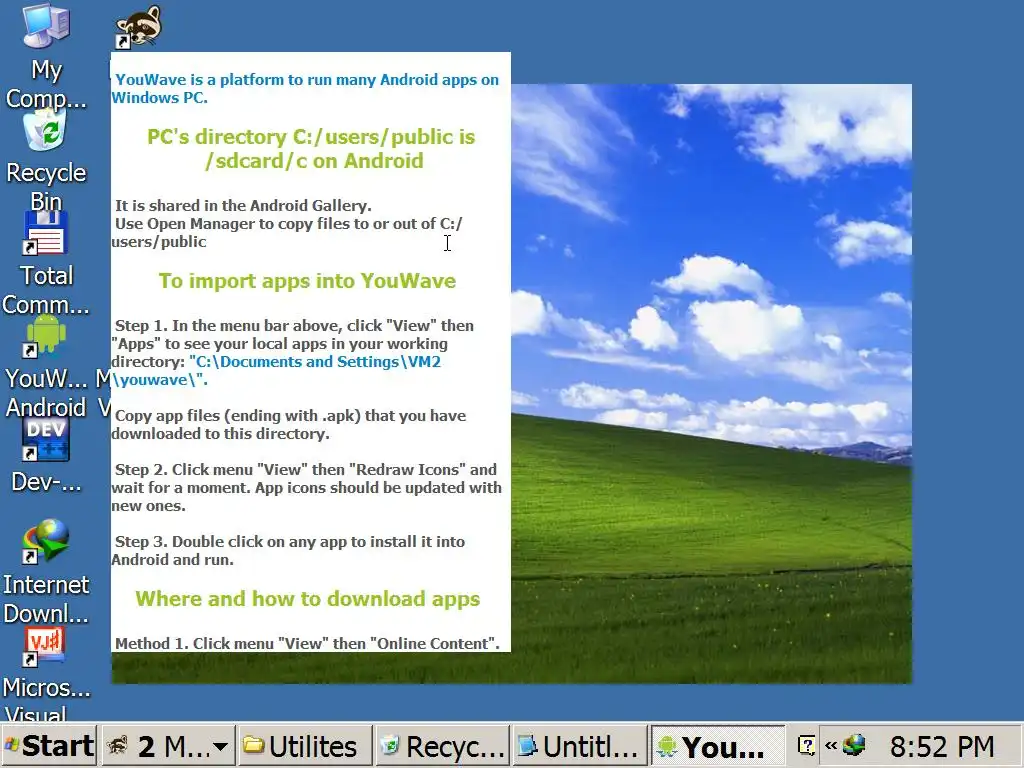Click 'Method 1. Click menu "View"' line
The width and height of the screenshot is (1024, 768).
click(307, 643)
